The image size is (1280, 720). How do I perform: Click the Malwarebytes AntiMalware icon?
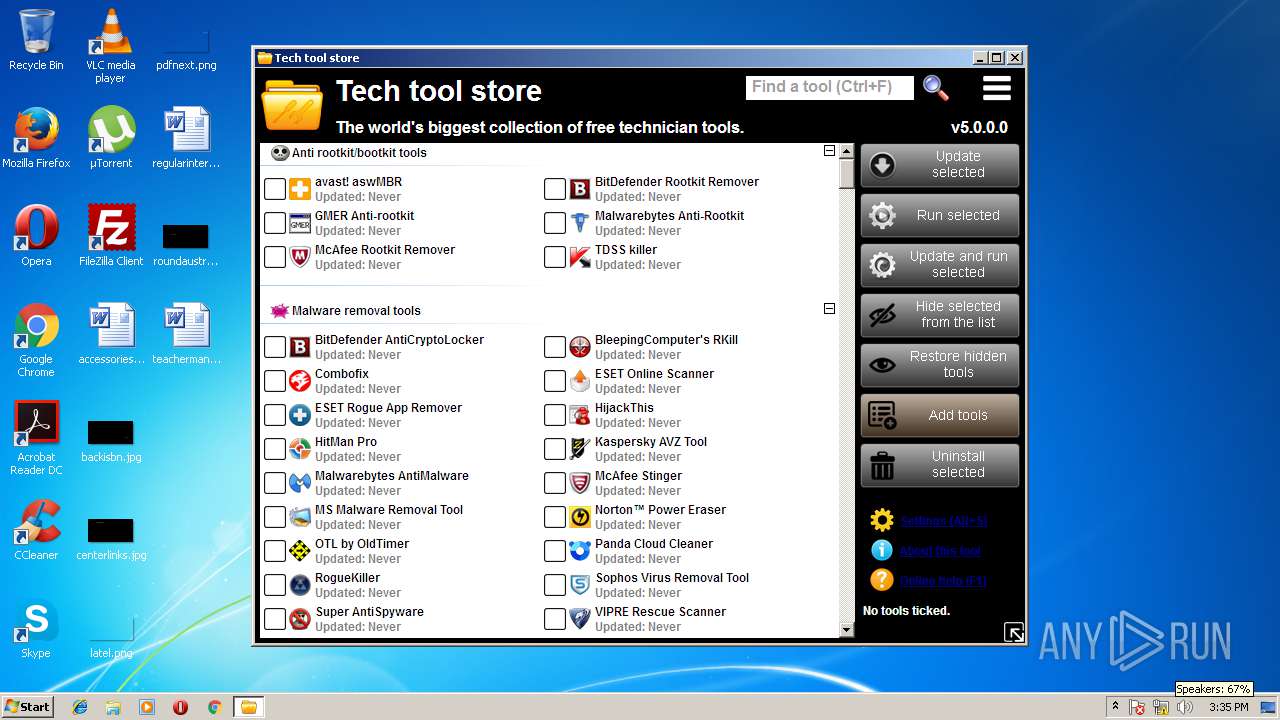click(300, 483)
